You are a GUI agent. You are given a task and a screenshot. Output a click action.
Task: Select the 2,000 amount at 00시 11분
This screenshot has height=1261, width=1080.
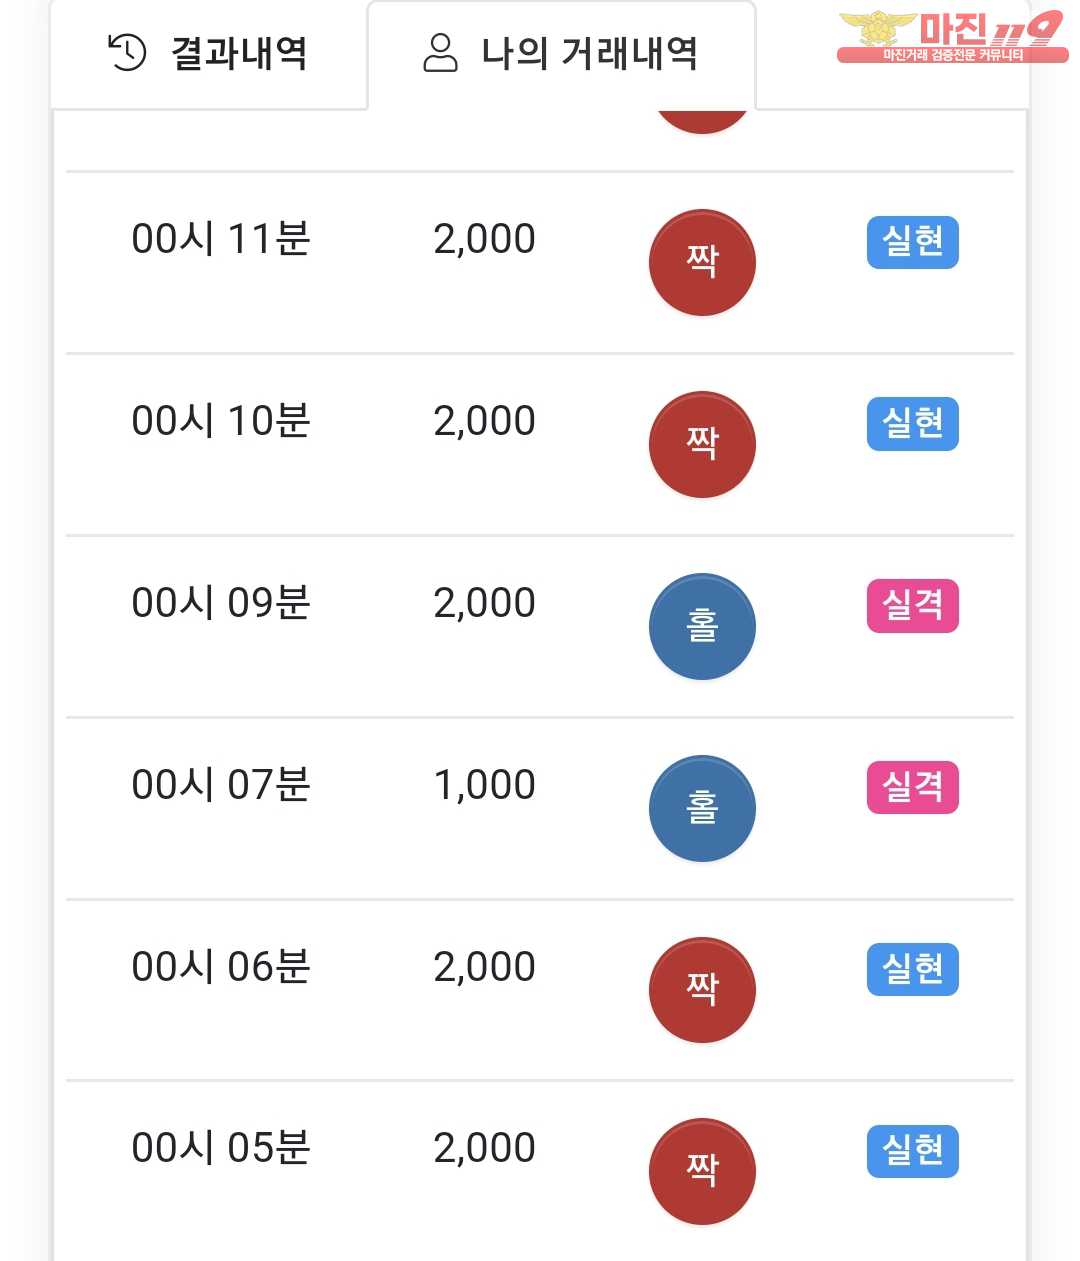click(x=484, y=239)
